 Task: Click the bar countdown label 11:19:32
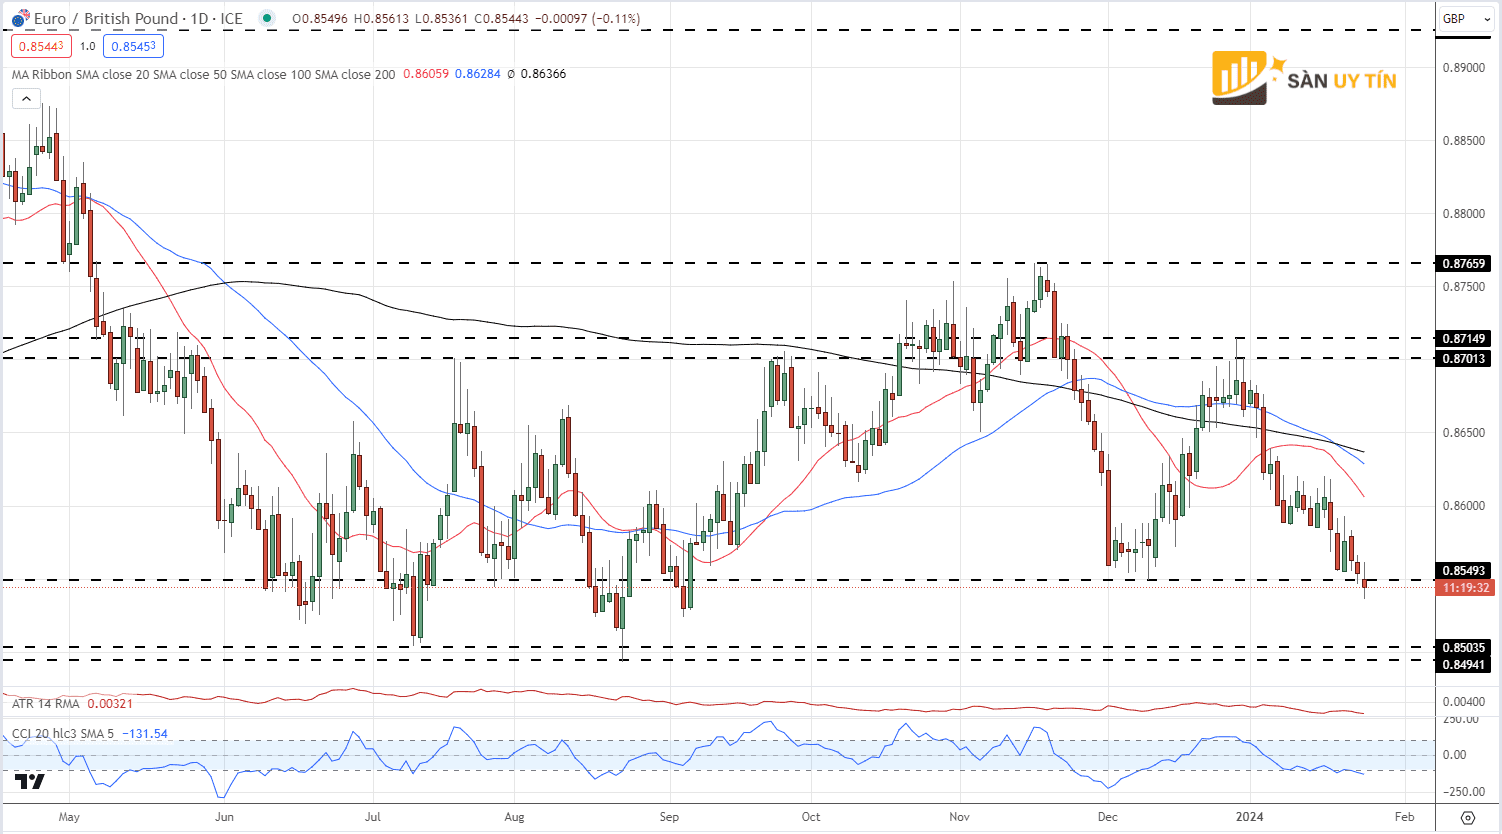pos(1466,588)
